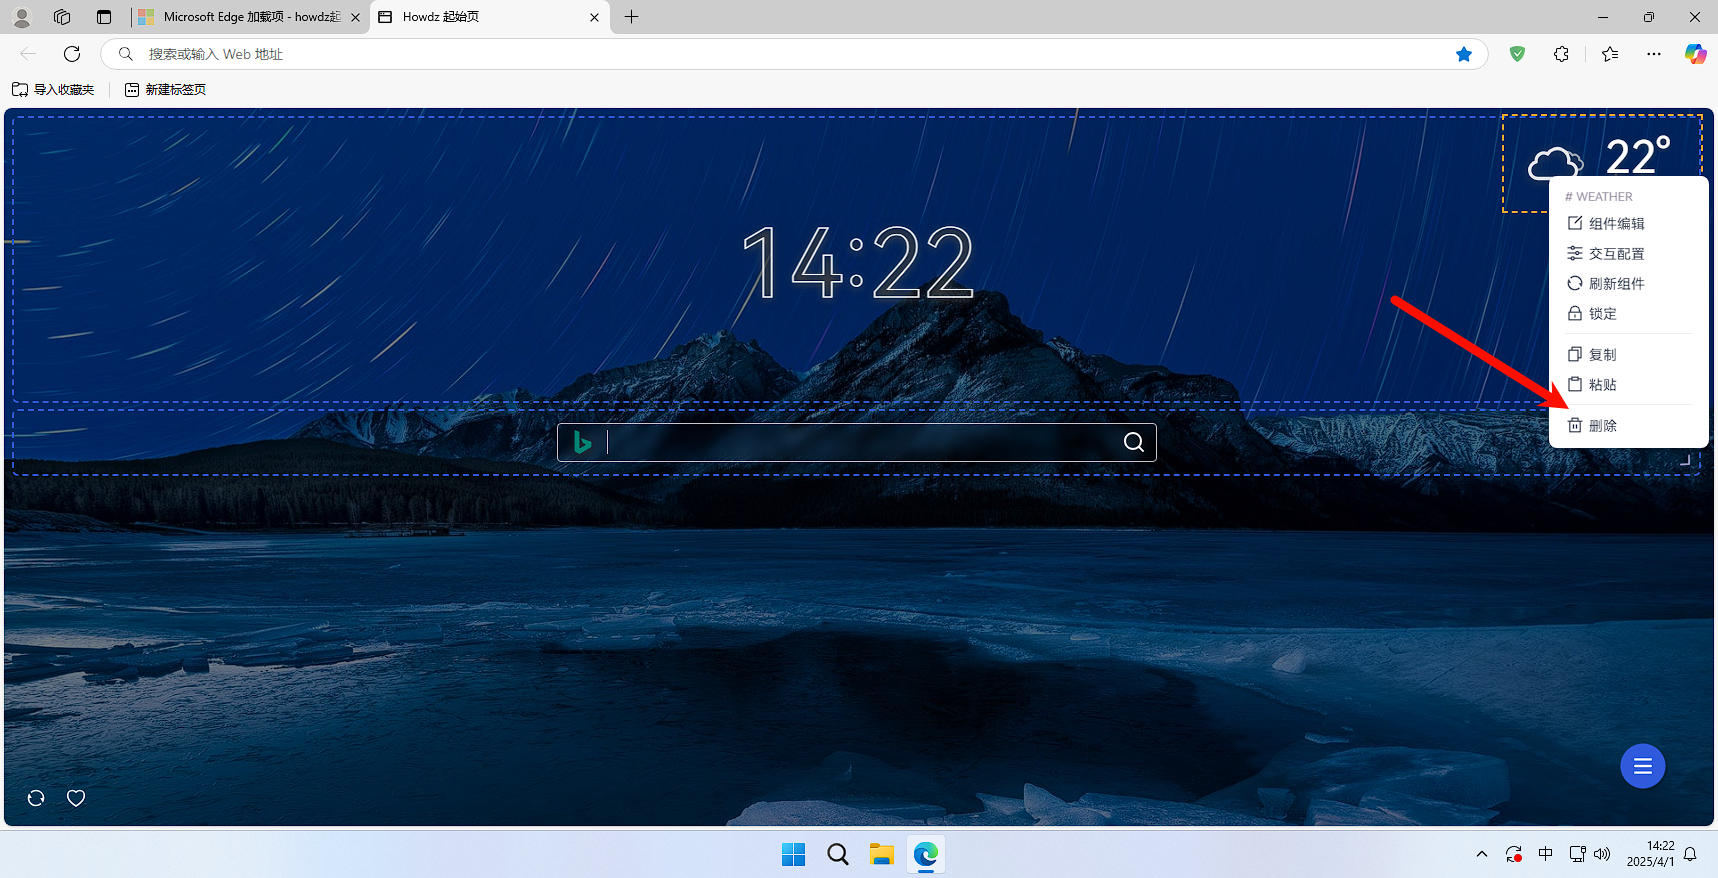Open Windows taskbar Search

click(x=838, y=854)
